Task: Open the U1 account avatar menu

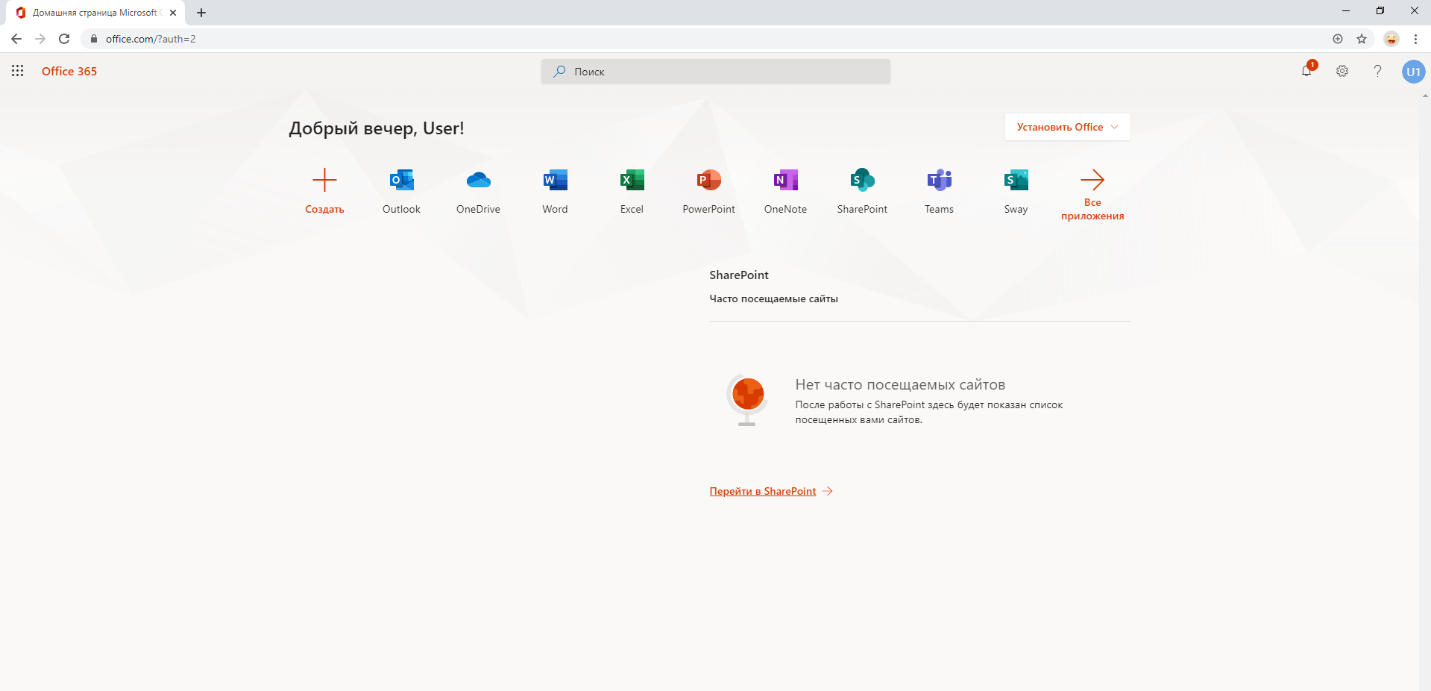Action: (1413, 71)
